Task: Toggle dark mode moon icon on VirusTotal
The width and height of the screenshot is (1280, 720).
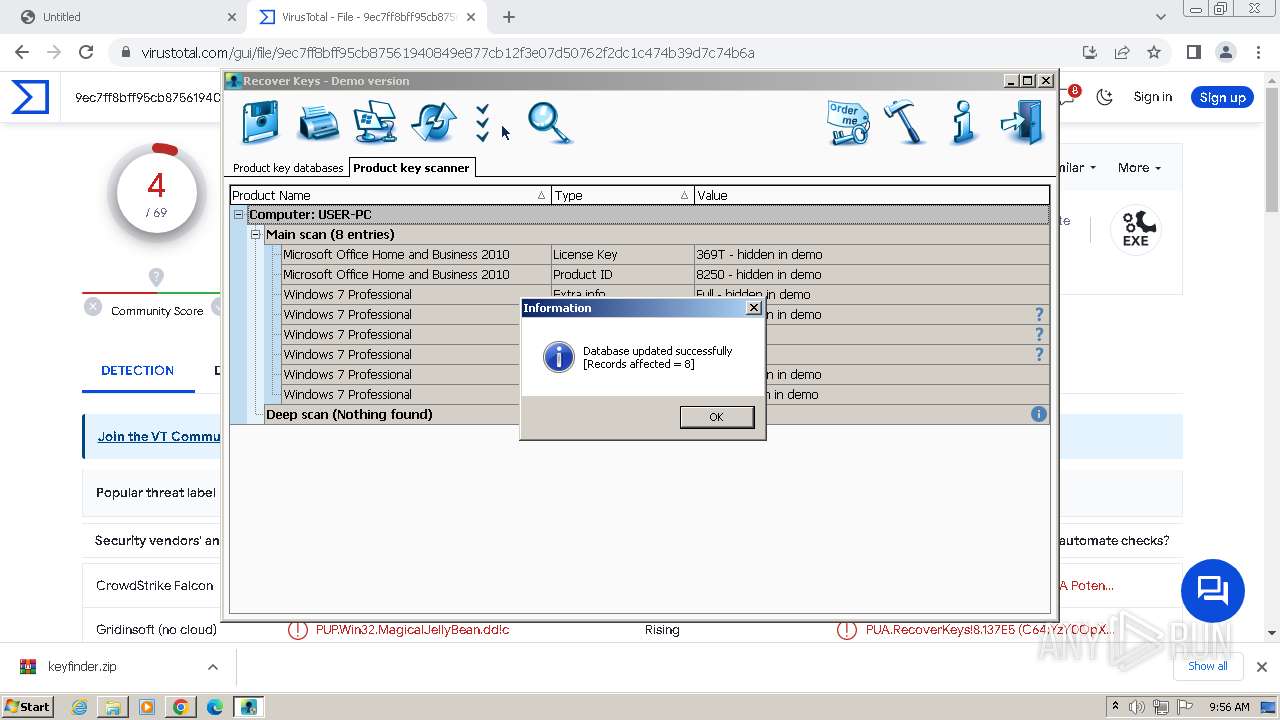Action: click(x=1105, y=97)
